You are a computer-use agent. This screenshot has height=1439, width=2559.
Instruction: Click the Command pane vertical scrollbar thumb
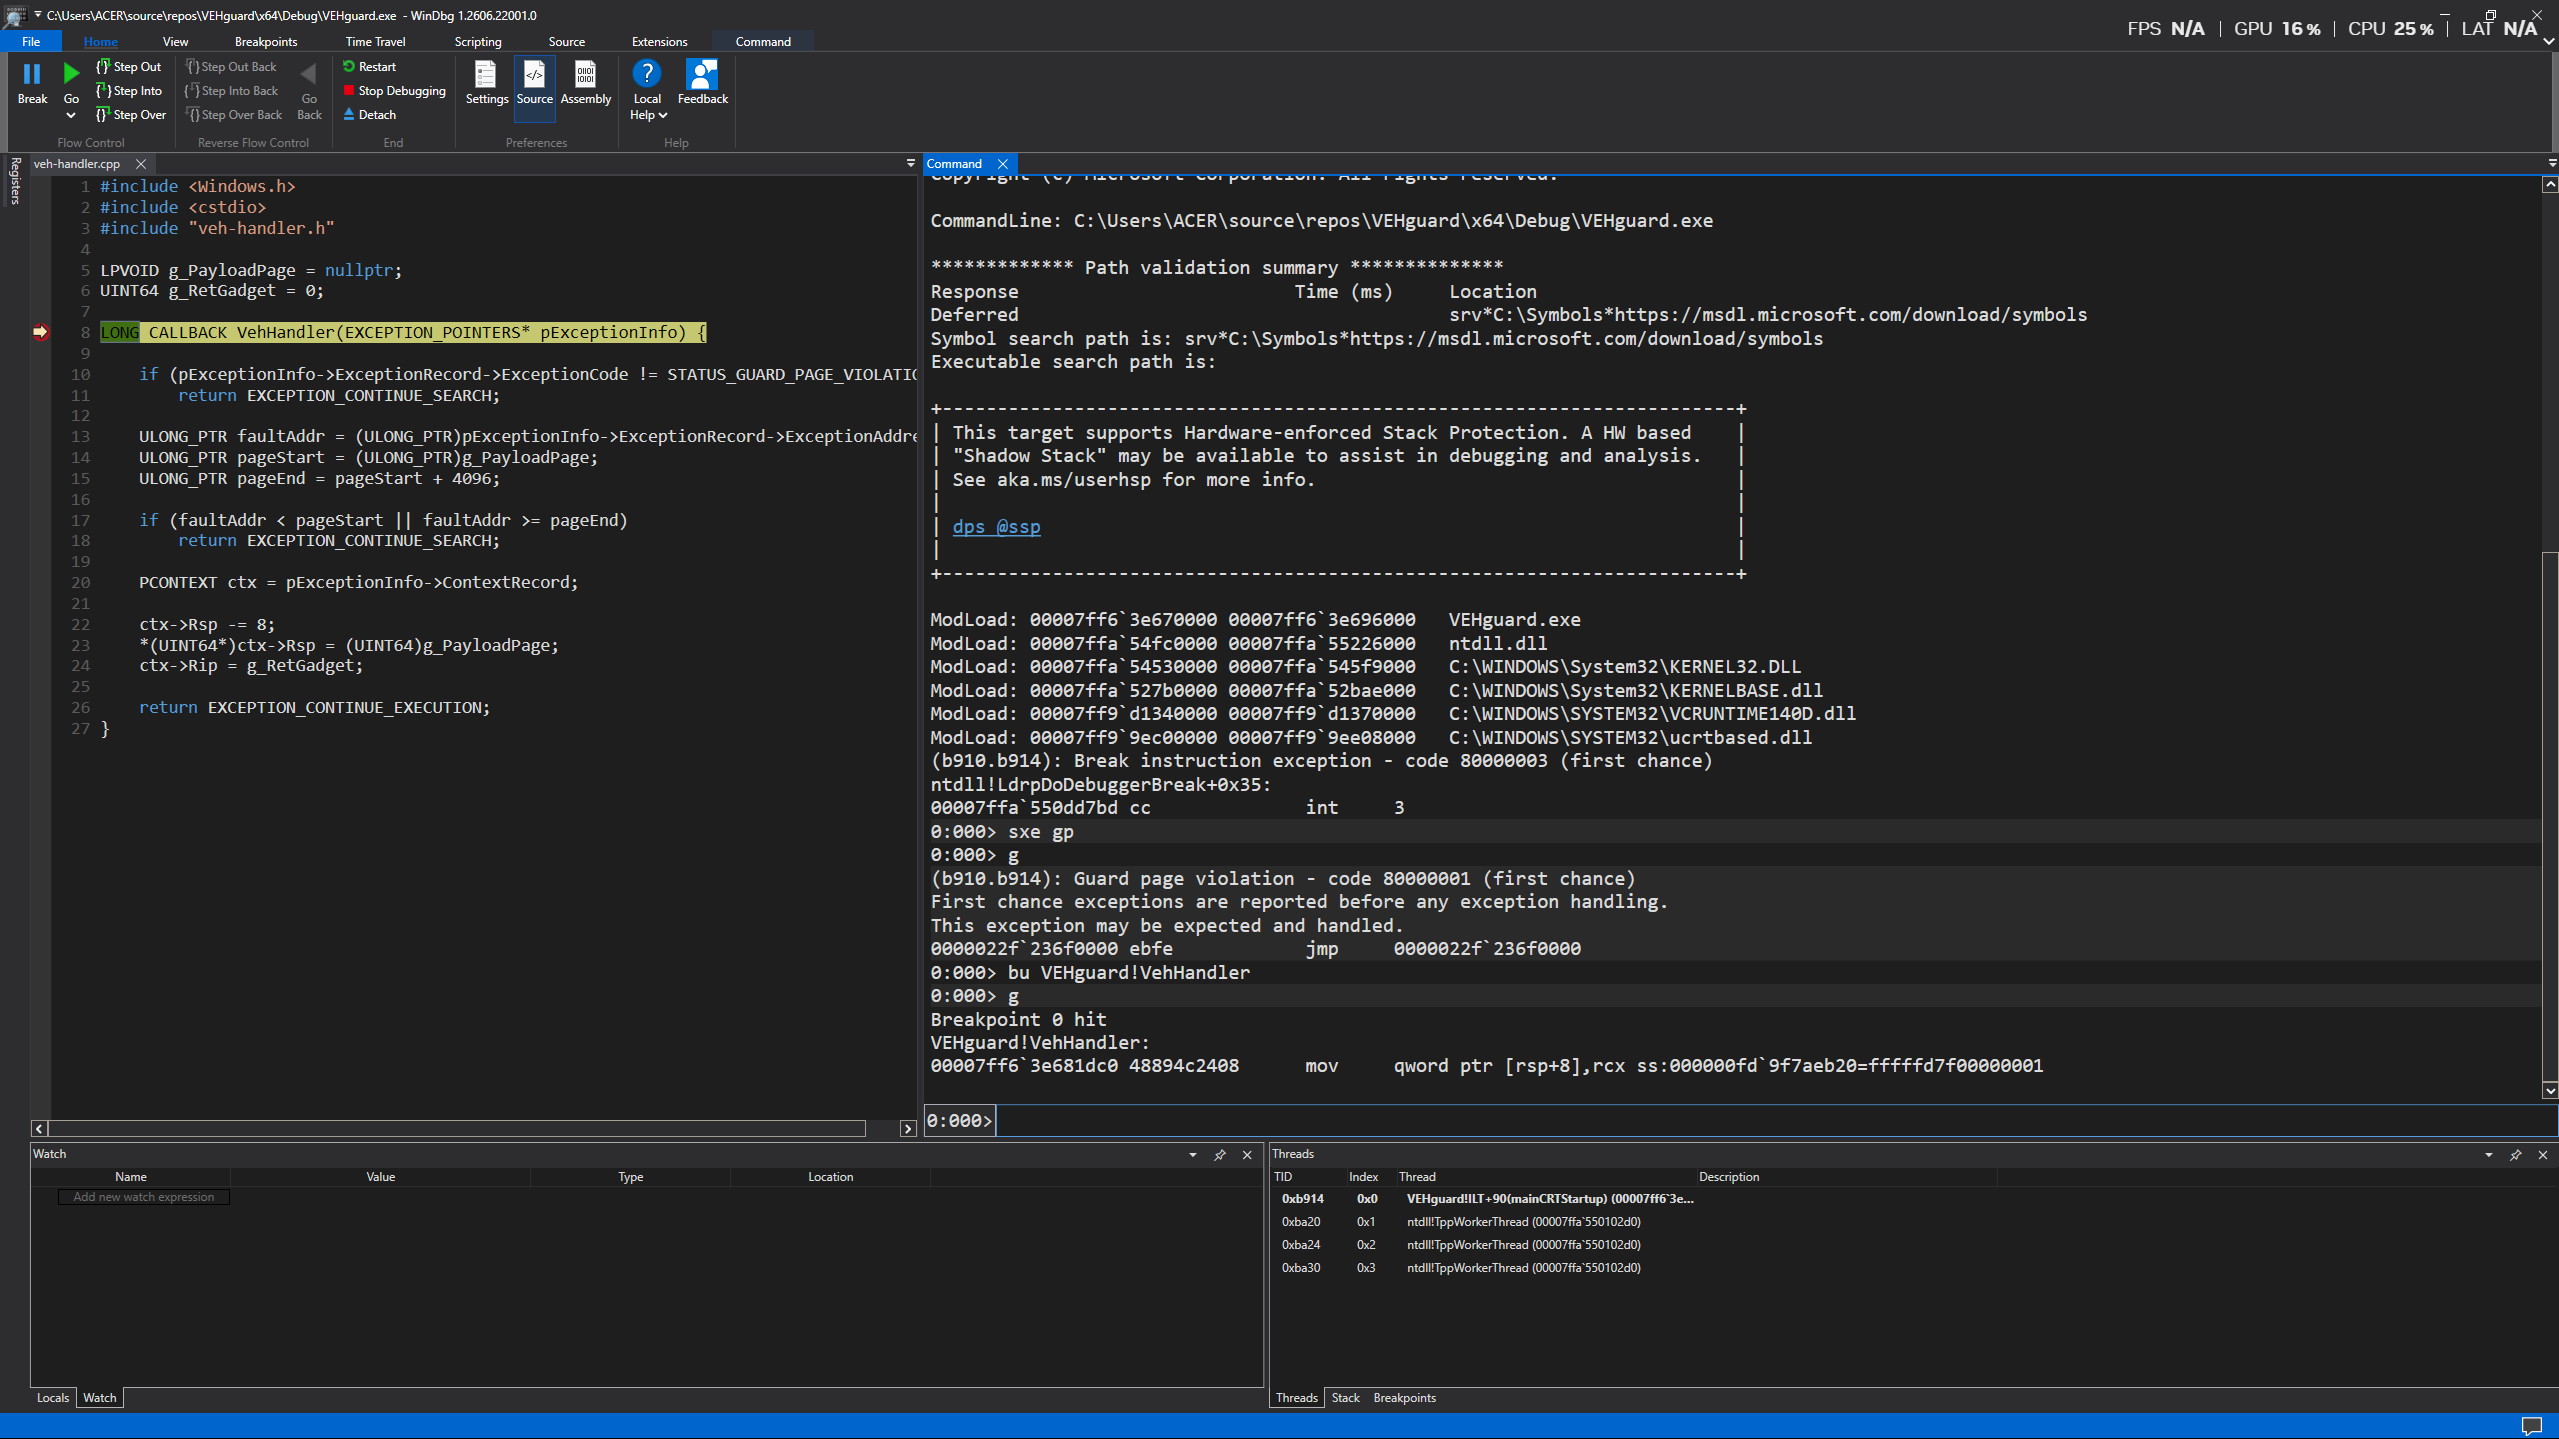[2550, 815]
